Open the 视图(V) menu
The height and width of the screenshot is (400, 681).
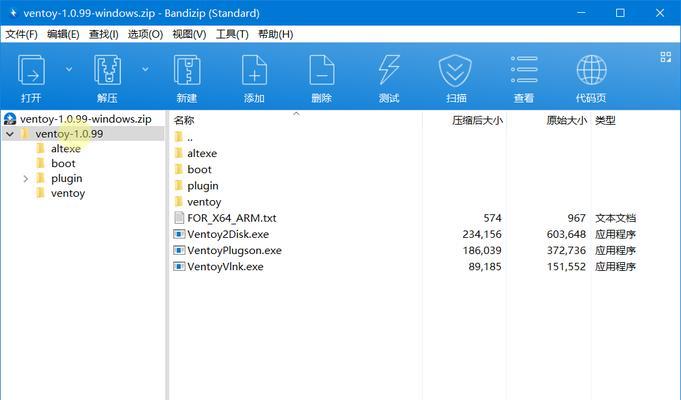coord(189,34)
